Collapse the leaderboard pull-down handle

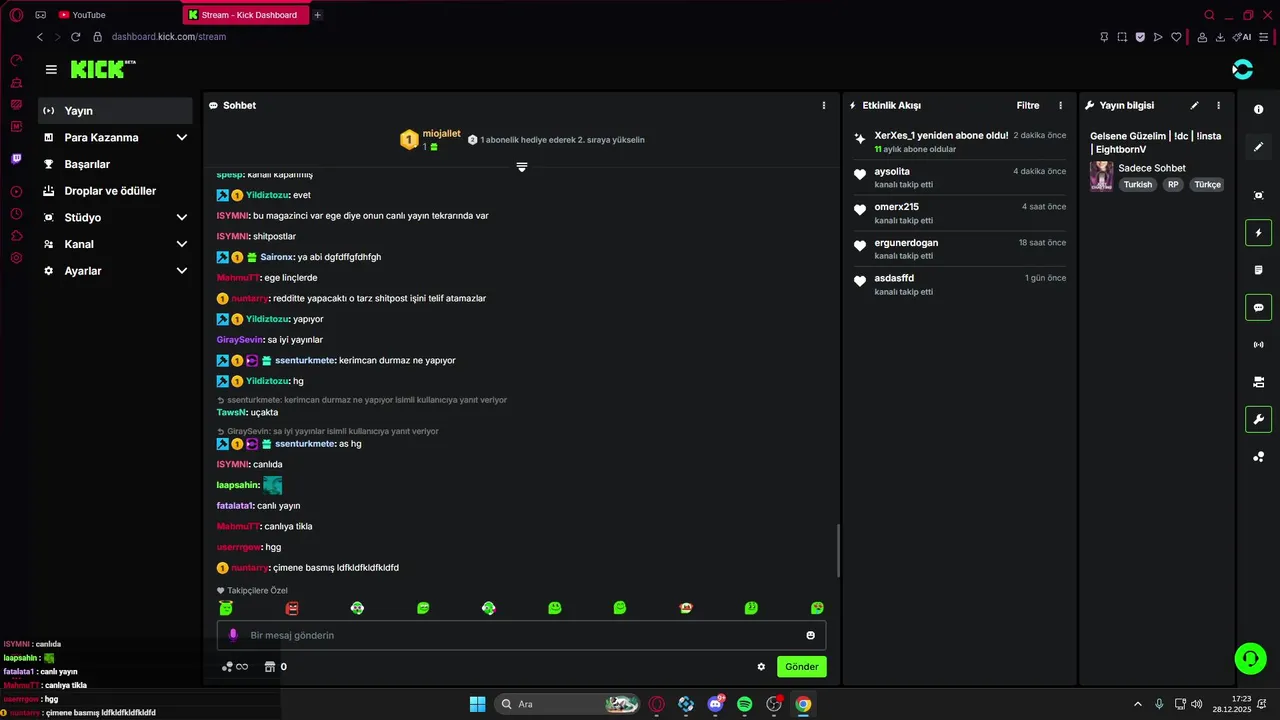pyautogui.click(x=521, y=167)
